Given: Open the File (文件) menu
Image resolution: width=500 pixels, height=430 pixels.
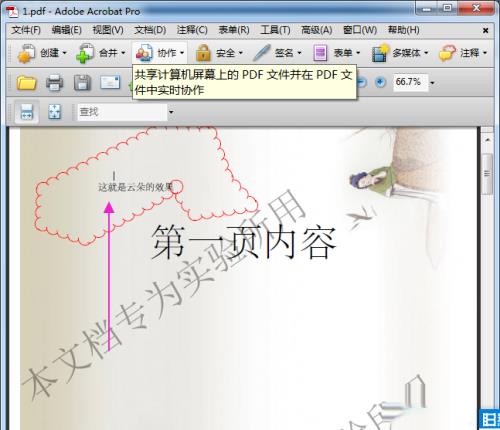Looking at the screenshot, I should [x=26, y=30].
